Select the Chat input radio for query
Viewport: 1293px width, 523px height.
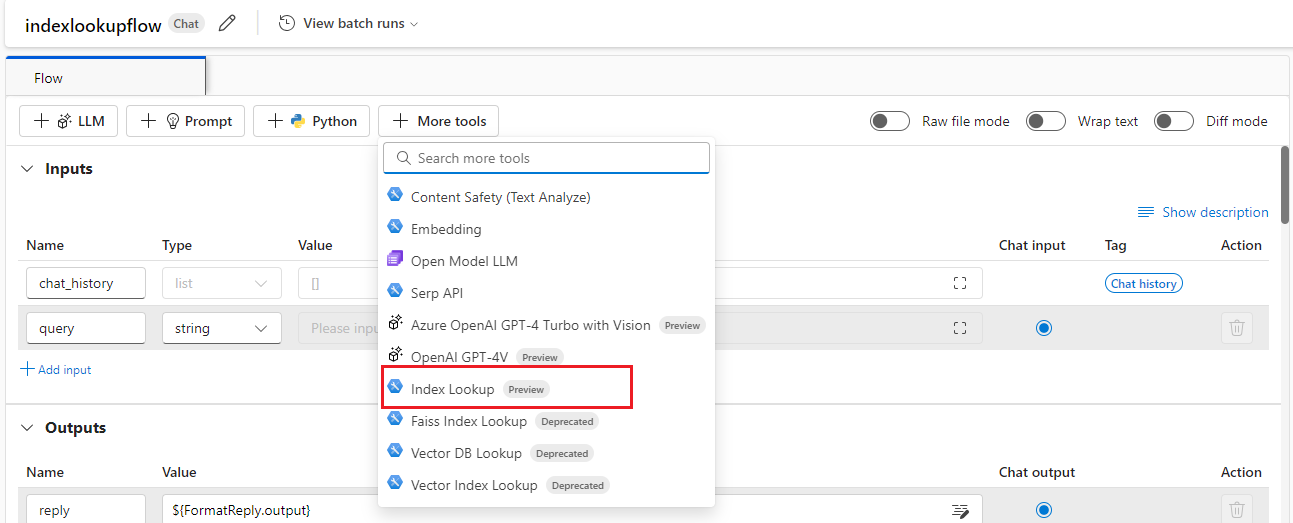1044,328
